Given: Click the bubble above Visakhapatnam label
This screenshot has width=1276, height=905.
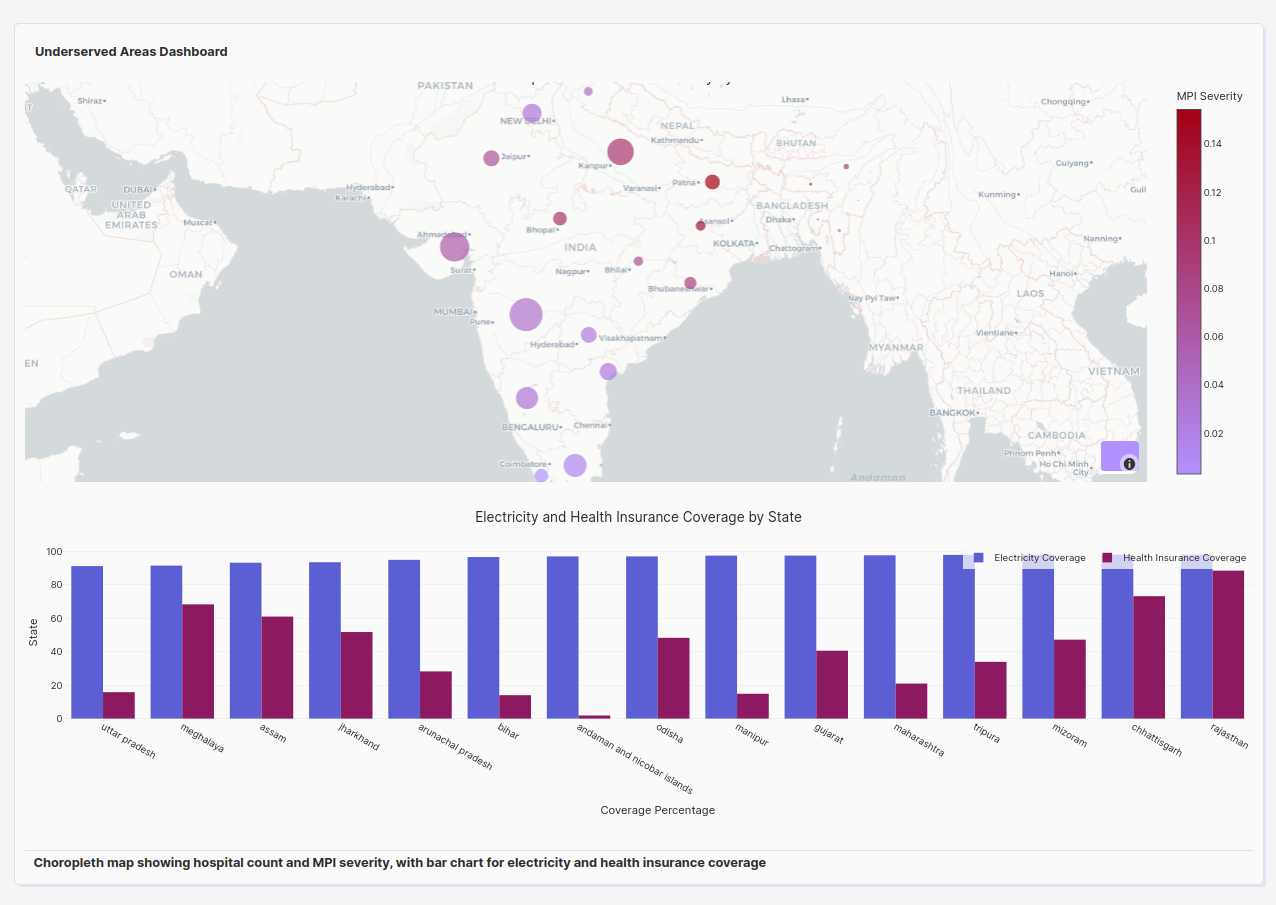Looking at the screenshot, I should click(x=588, y=335).
